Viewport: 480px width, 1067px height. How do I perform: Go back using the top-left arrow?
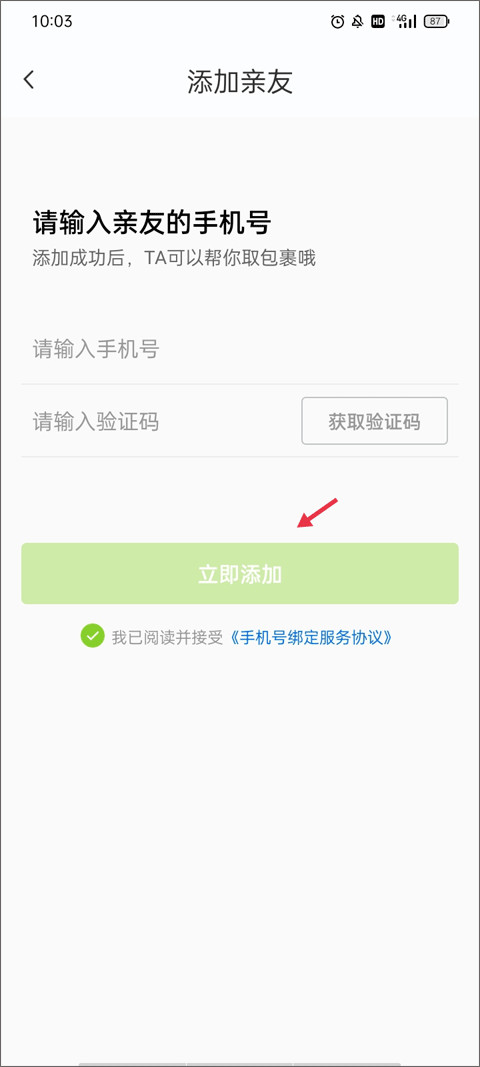pyautogui.click(x=29, y=80)
